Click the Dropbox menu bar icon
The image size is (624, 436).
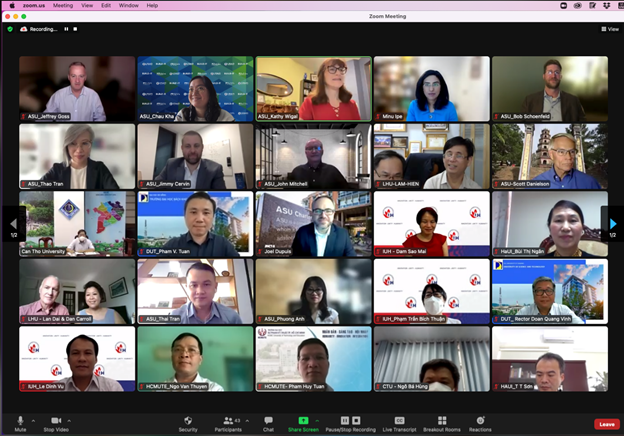coord(606,6)
